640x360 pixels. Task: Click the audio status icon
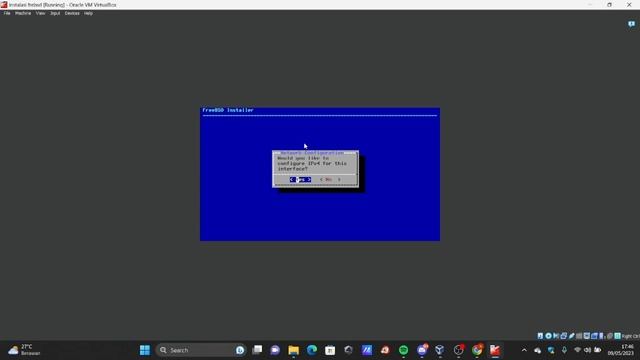tap(556, 336)
